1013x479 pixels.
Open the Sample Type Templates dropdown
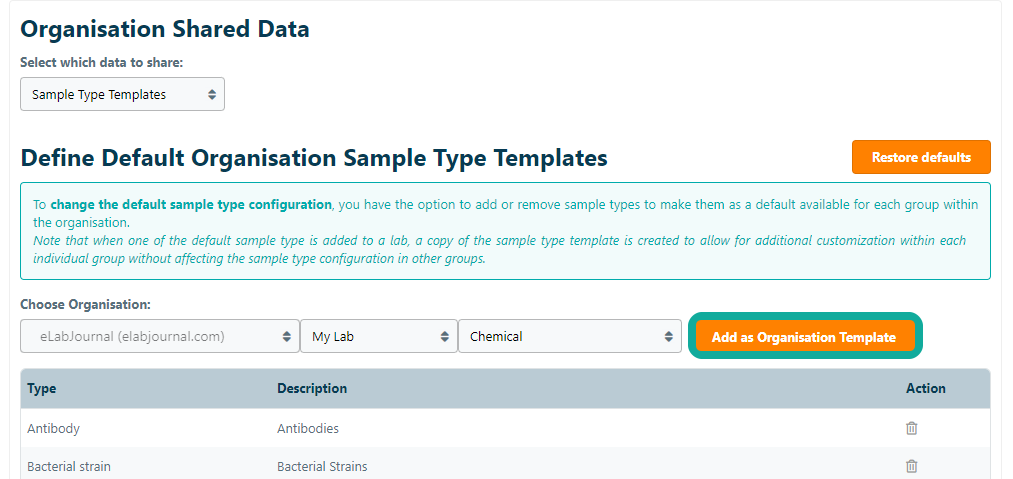tap(122, 95)
